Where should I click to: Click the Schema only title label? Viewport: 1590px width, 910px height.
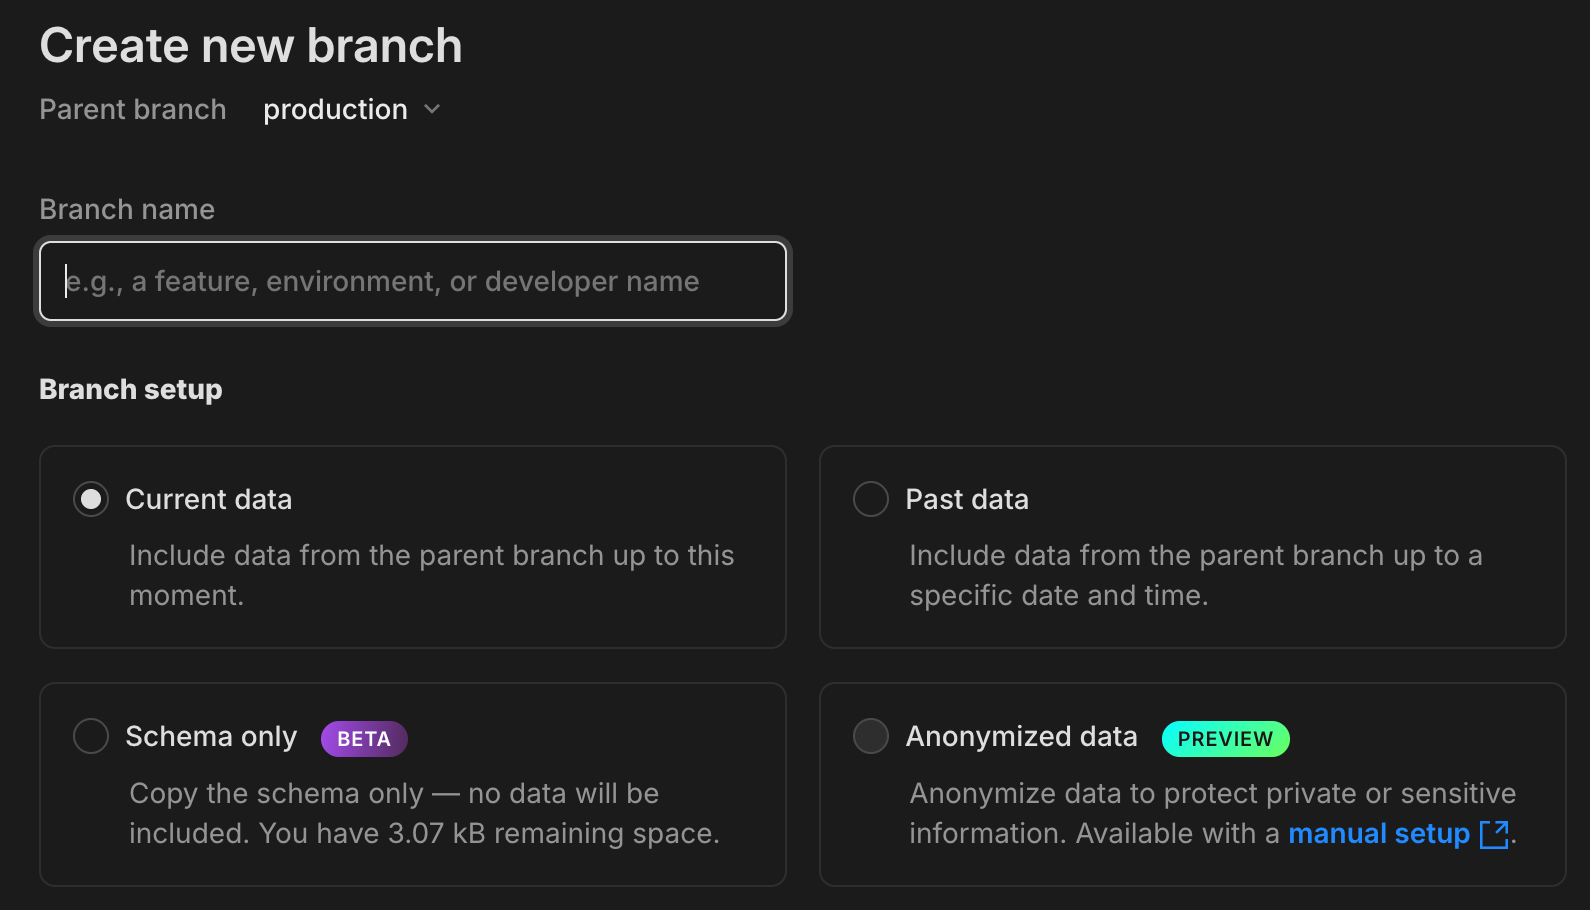(212, 737)
